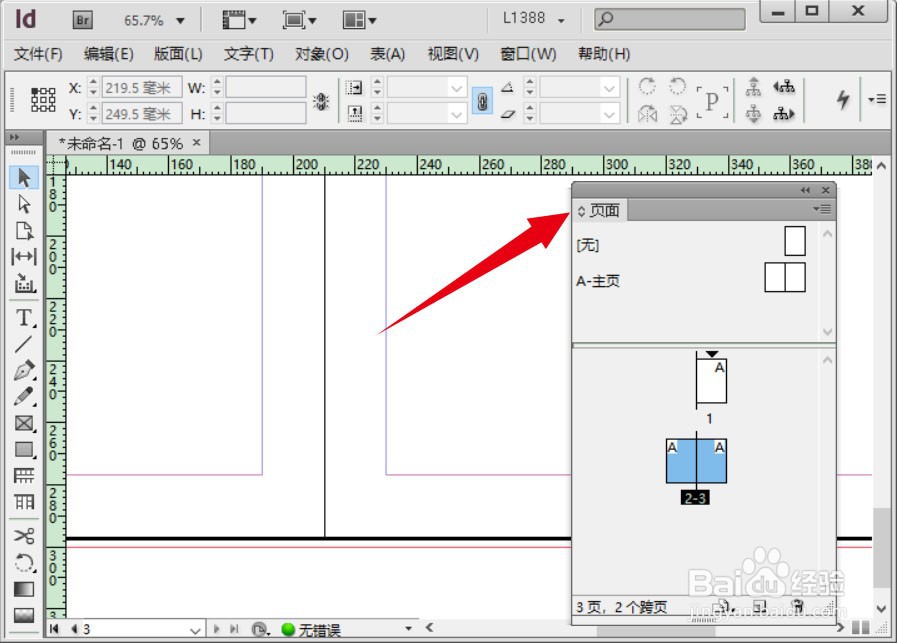
Task: Select the Pencil tool
Action: [24, 397]
